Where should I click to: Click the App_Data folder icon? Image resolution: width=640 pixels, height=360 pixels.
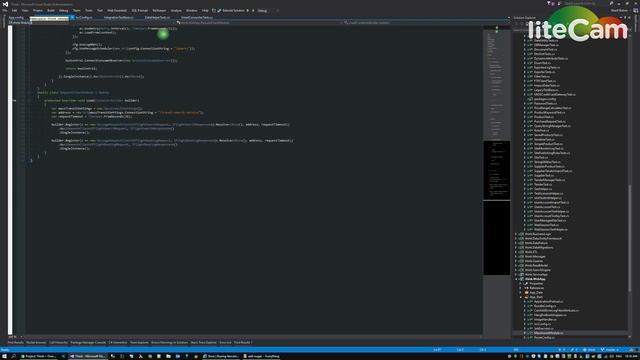tap(527, 293)
